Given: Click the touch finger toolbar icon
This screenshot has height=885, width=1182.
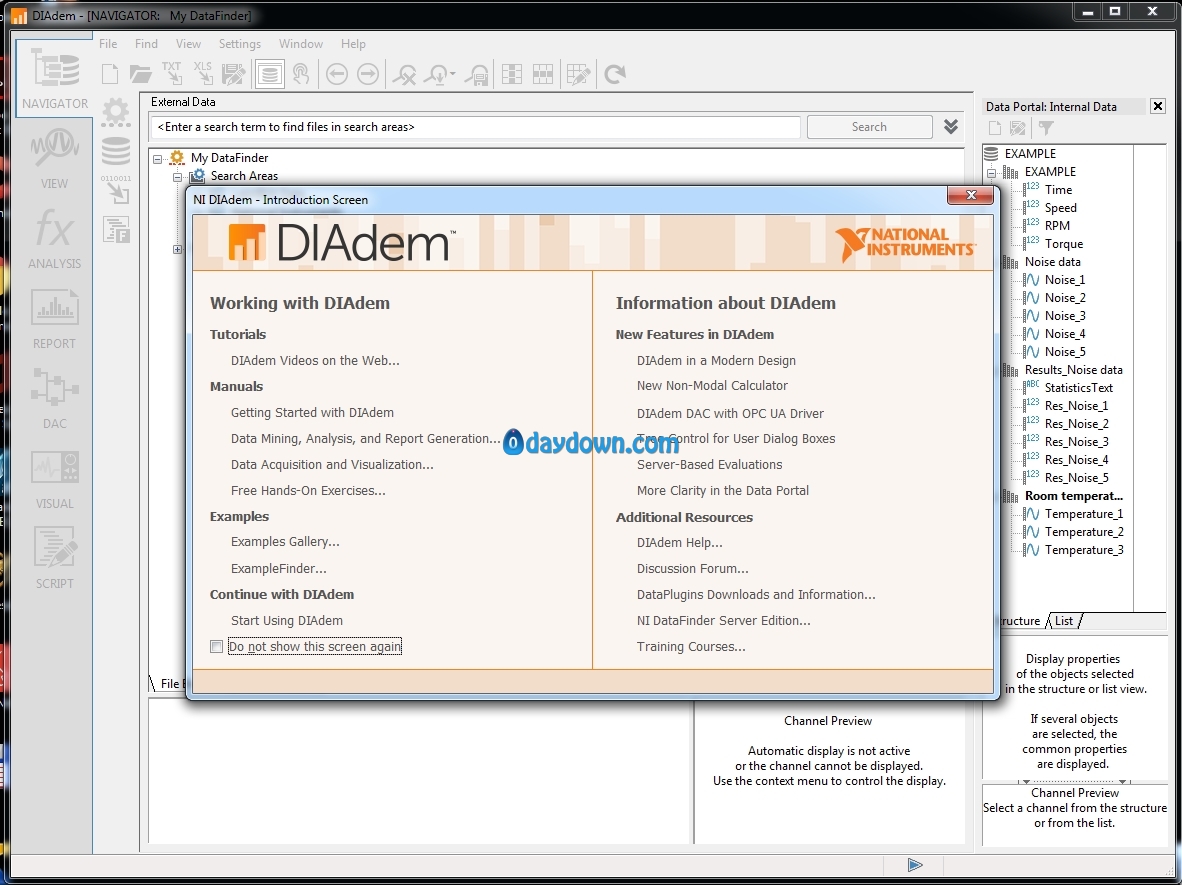Looking at the screenshot, I should [301, 74].
